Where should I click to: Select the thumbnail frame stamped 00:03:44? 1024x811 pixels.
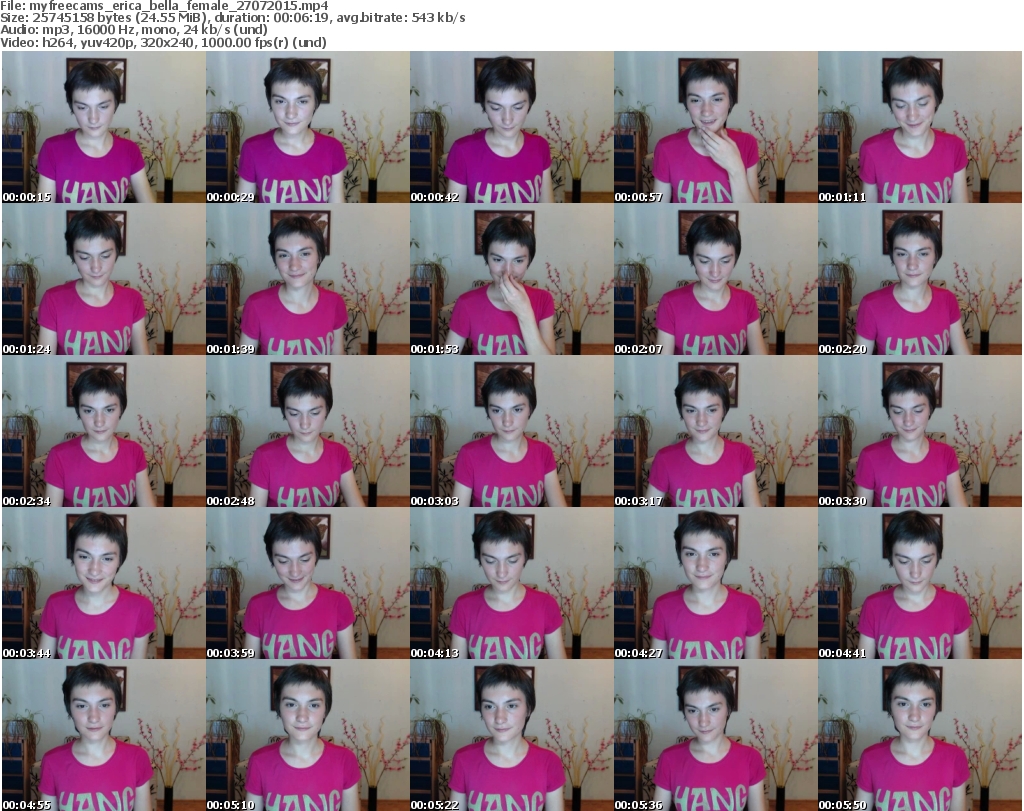tap(104, 583)
